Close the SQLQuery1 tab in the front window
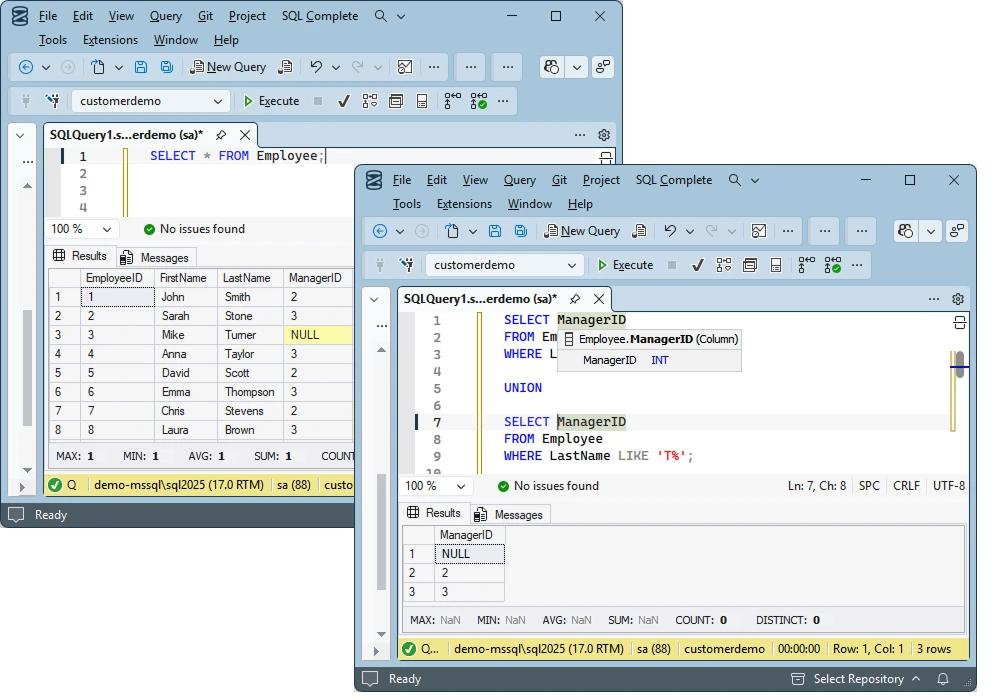Screen dimensions: 1000x700 [x=599, y=299]
